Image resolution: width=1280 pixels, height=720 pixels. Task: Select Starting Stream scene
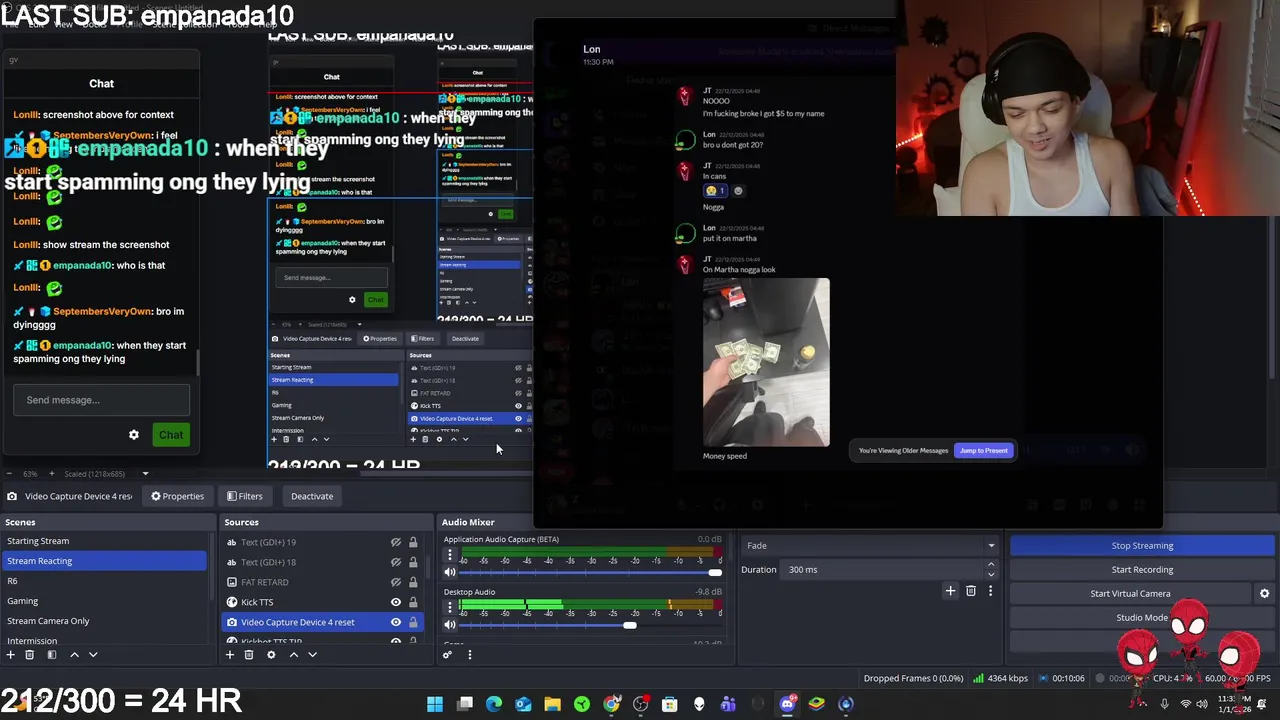(104, 541)
